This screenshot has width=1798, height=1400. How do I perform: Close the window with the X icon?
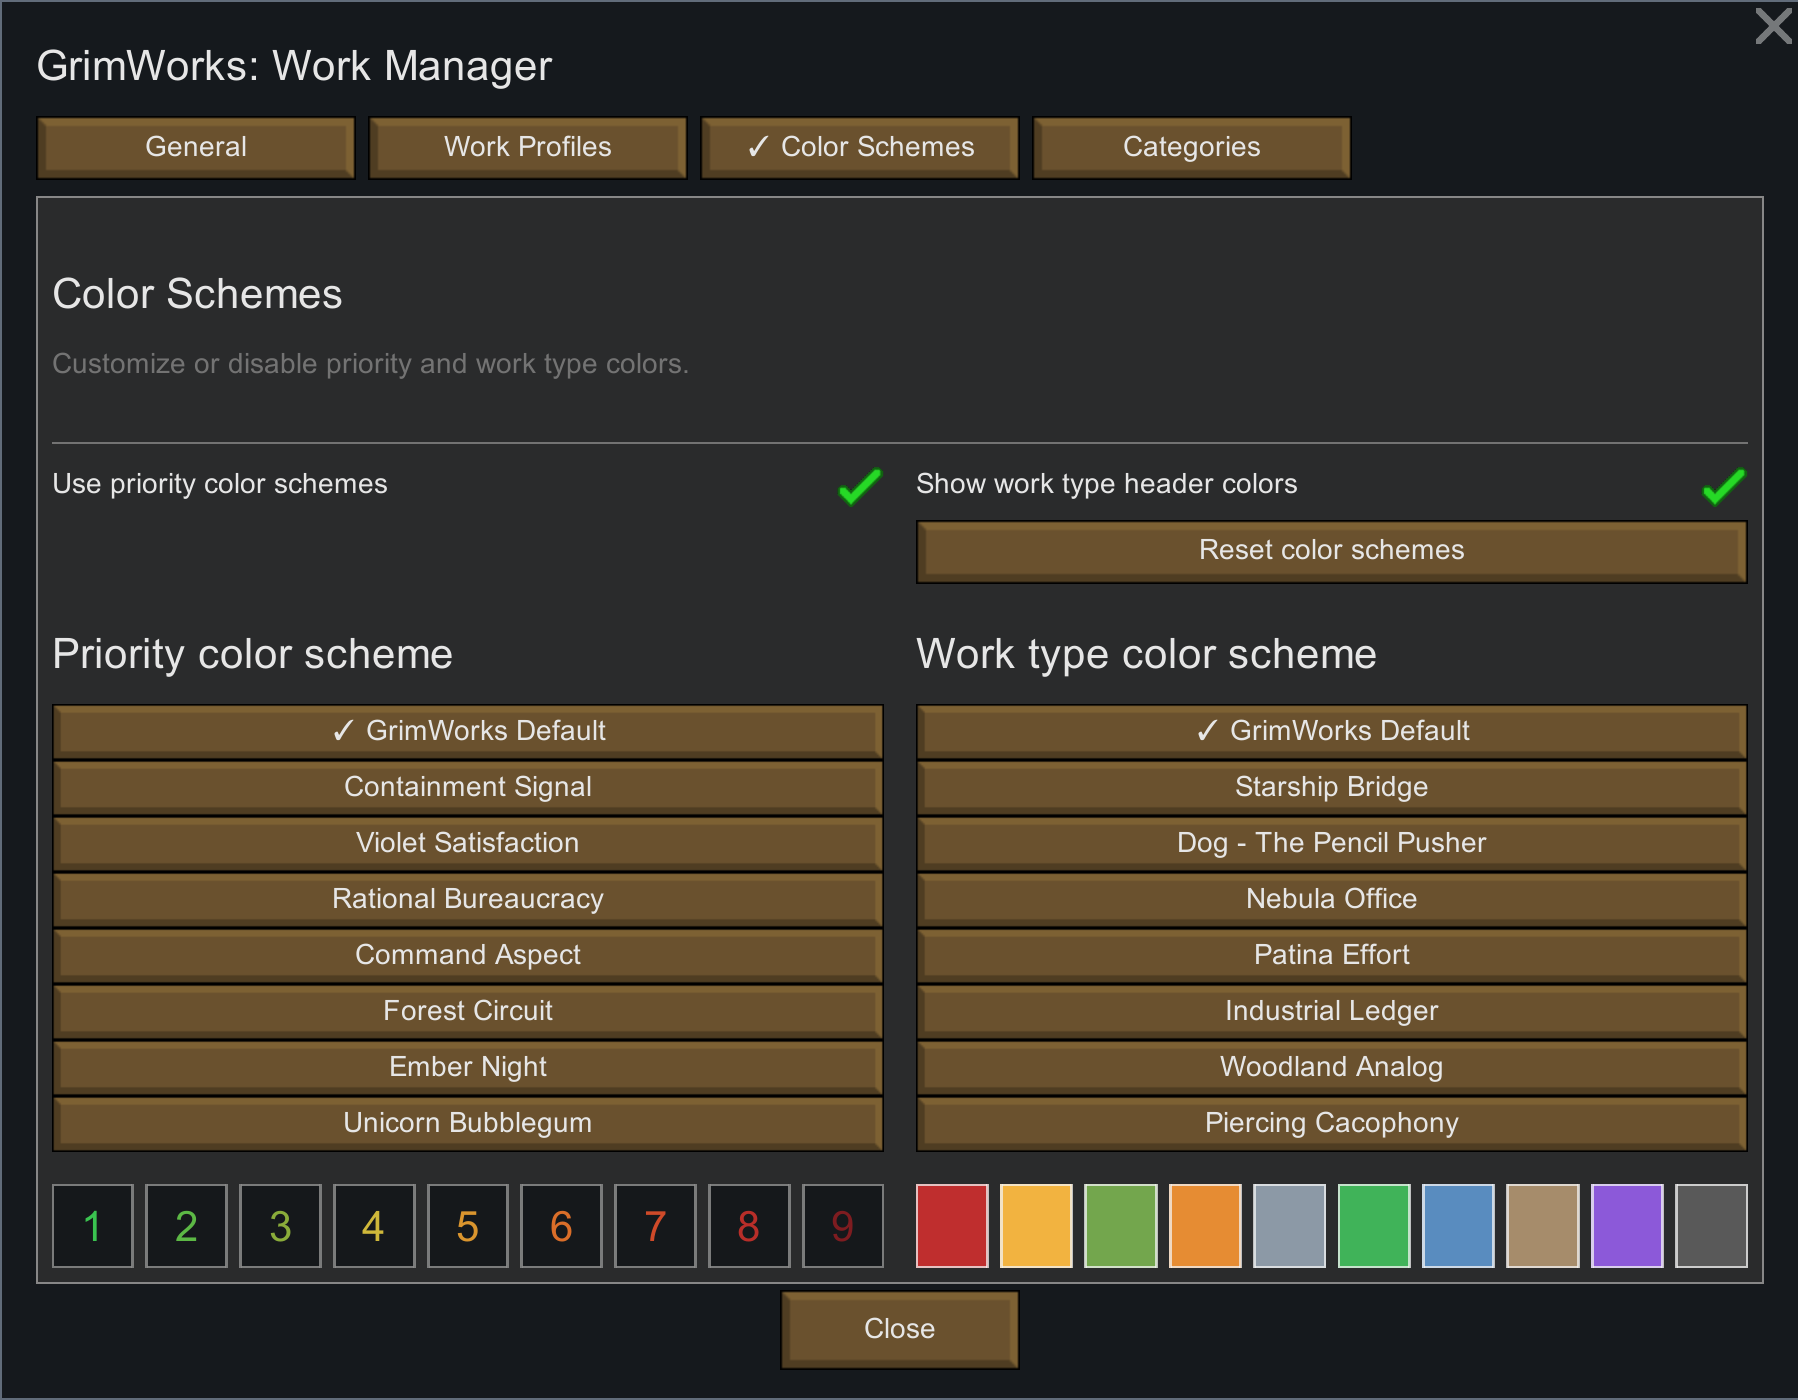(x=1774, y=26)
